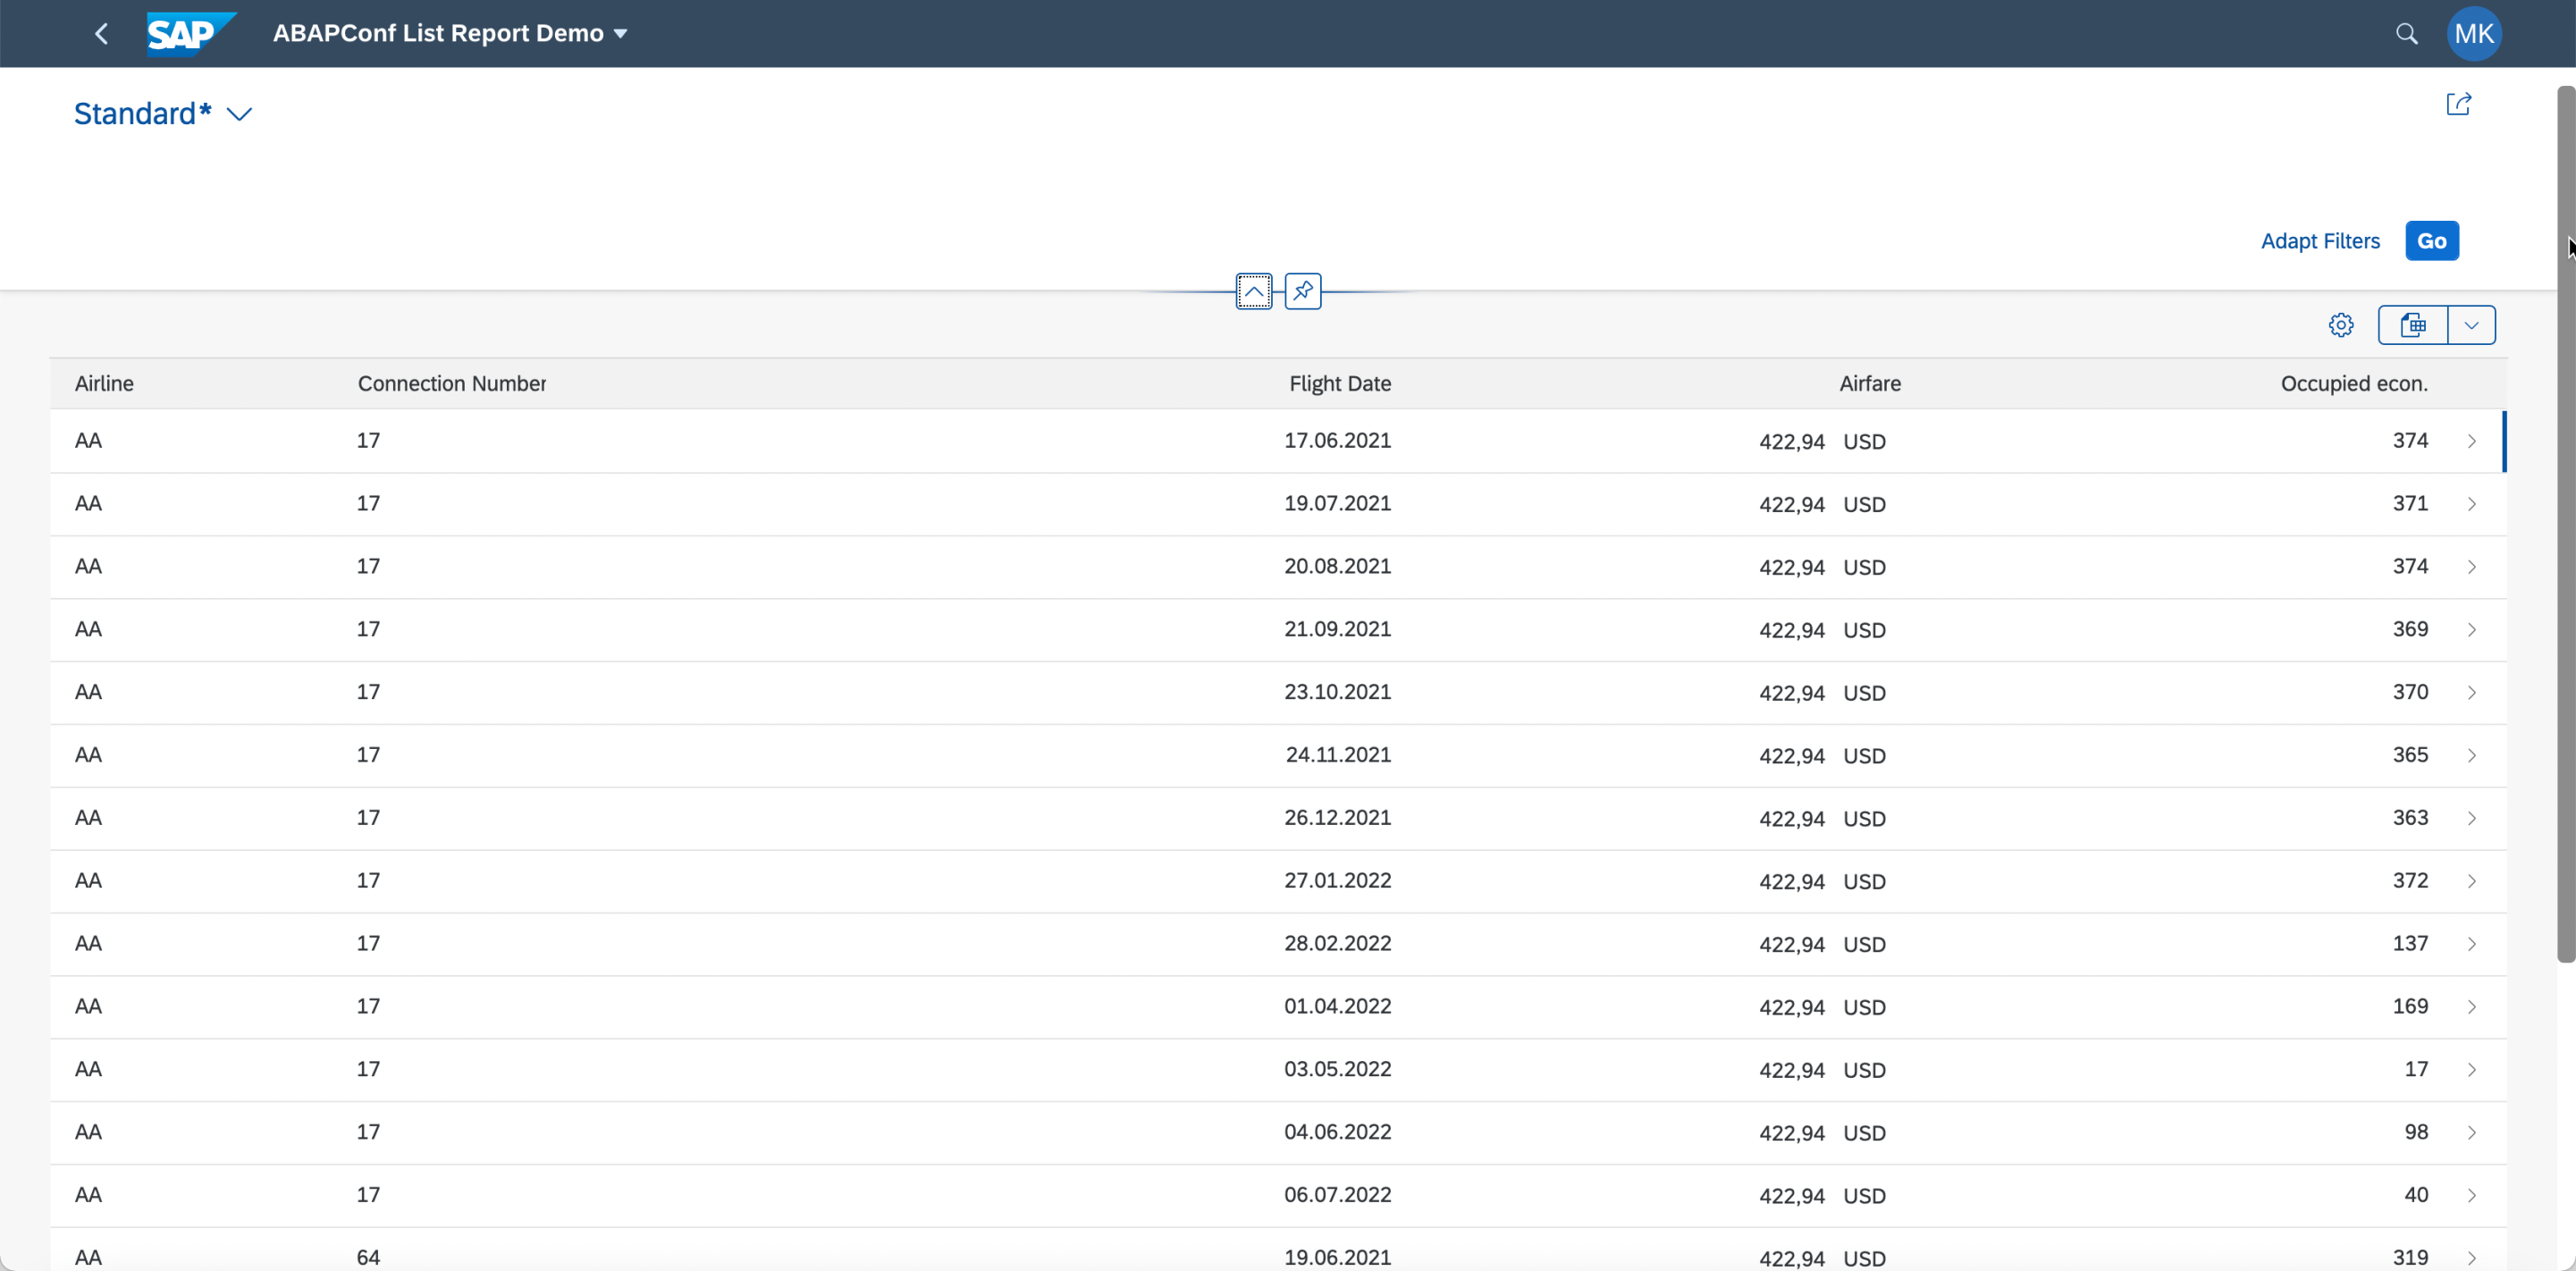2576x1271 pixels.
Task: Export table to spreadsheet
Action: (x=2413, y=325)
